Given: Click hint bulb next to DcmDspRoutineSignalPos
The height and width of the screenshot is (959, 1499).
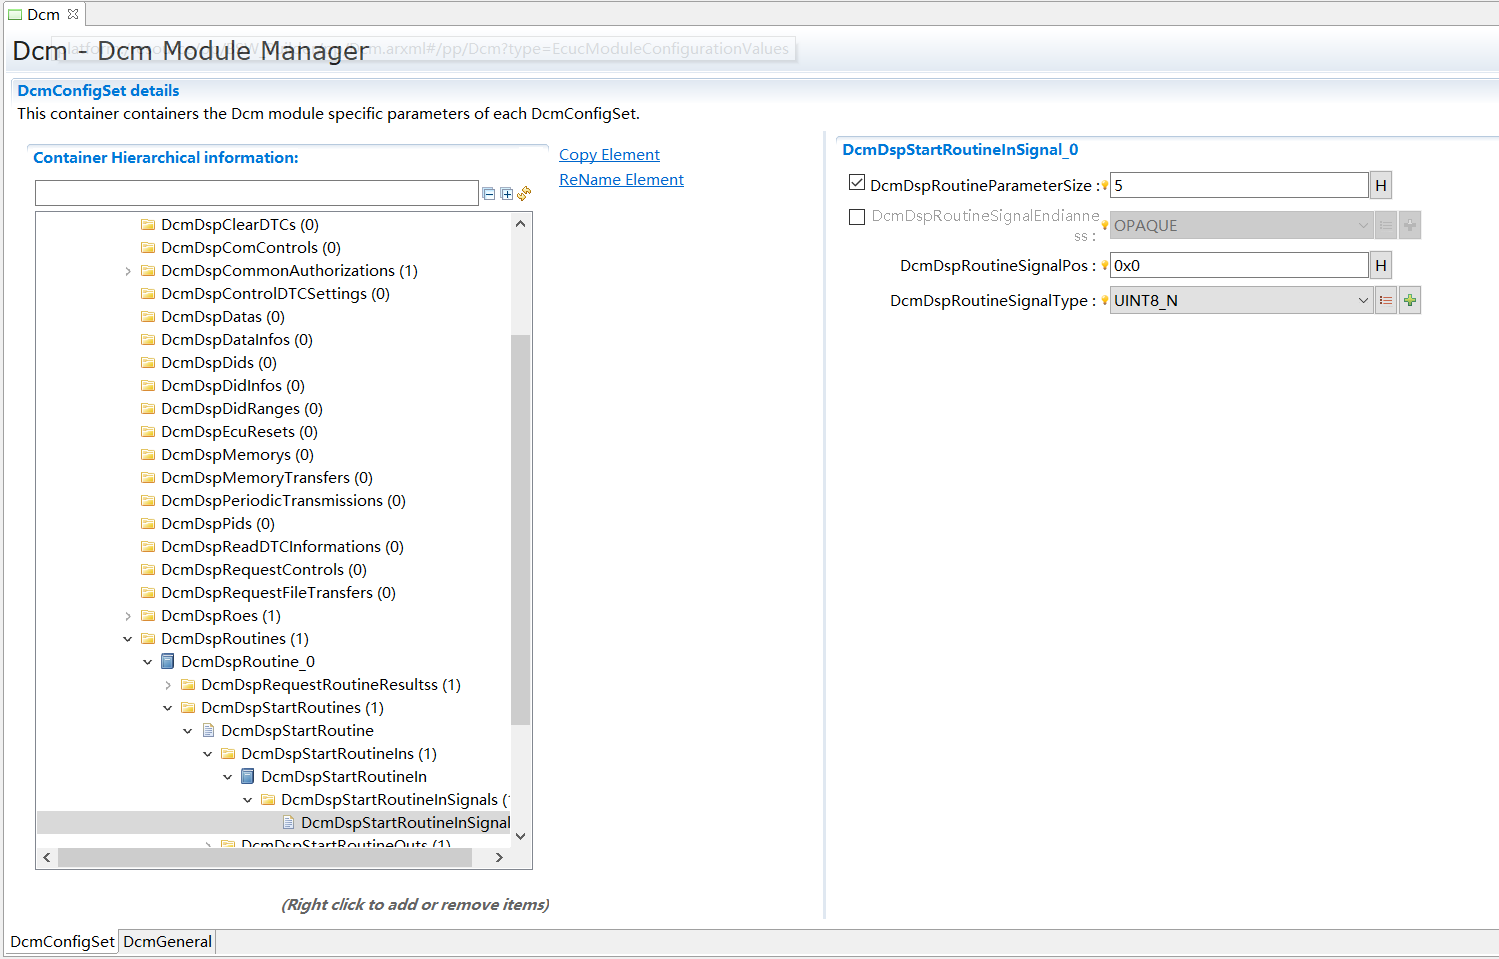Looking at the screenshot, I should click(x=1104, y=266).
